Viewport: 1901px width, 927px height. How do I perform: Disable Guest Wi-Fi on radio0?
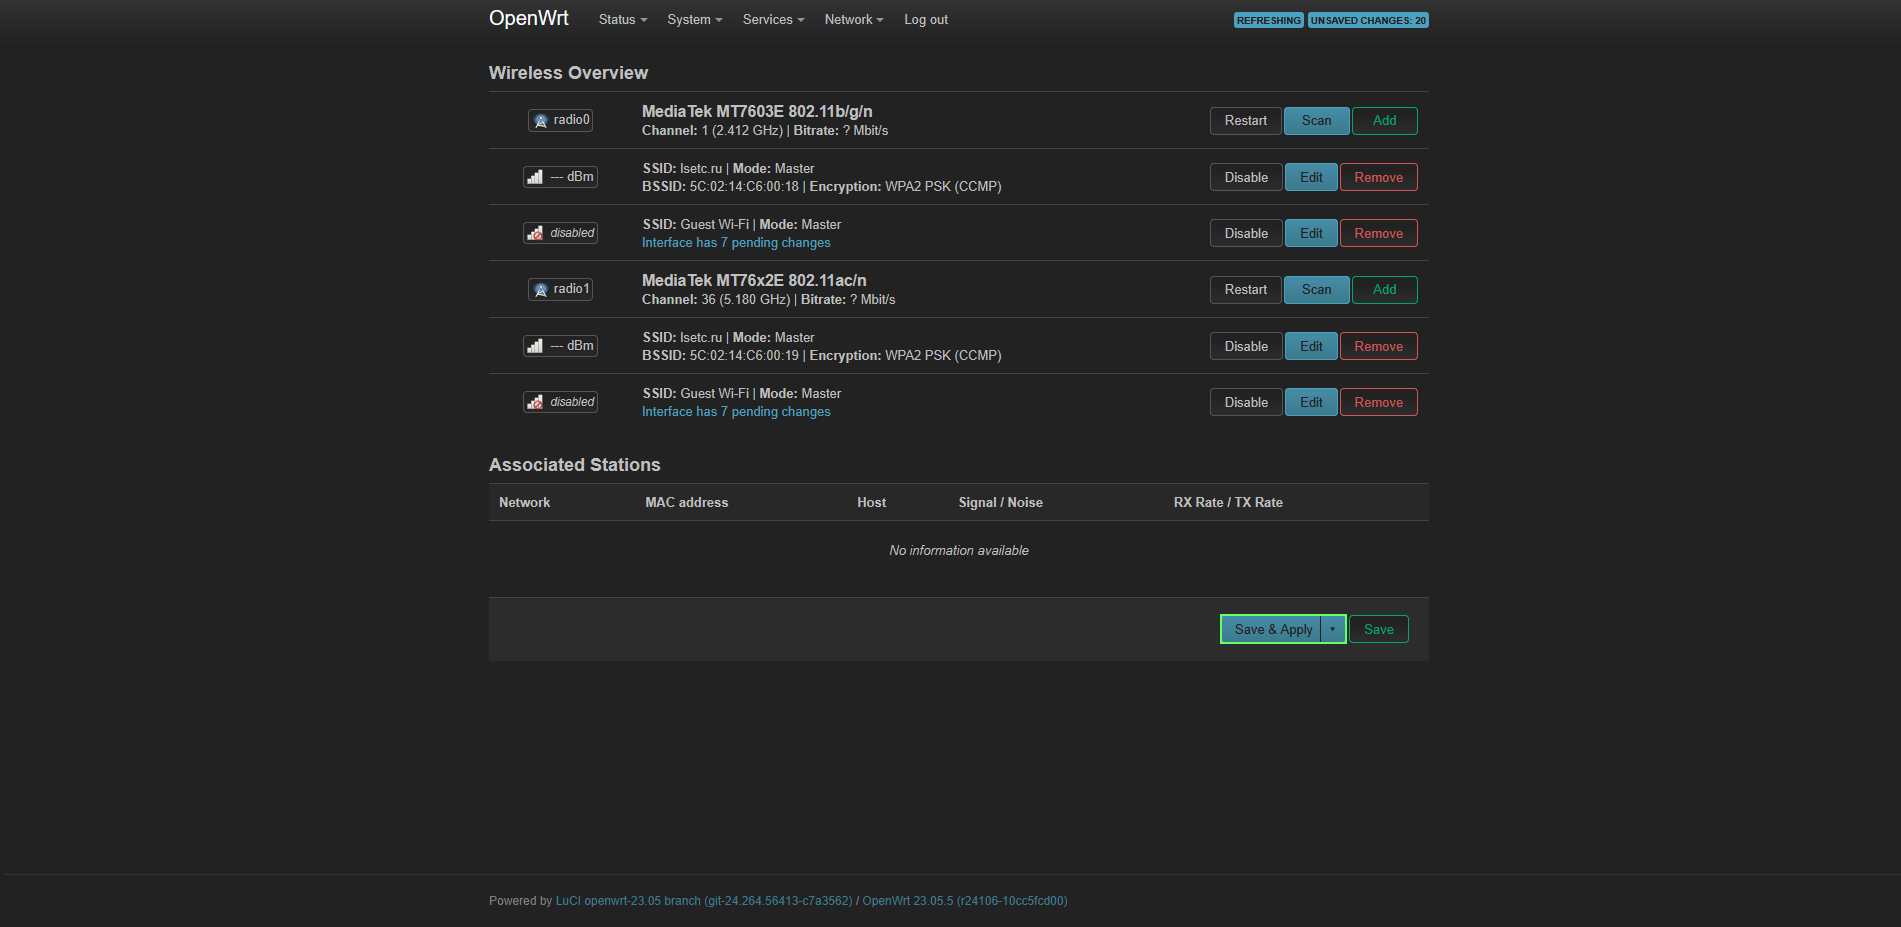(x=1246, y=233)
